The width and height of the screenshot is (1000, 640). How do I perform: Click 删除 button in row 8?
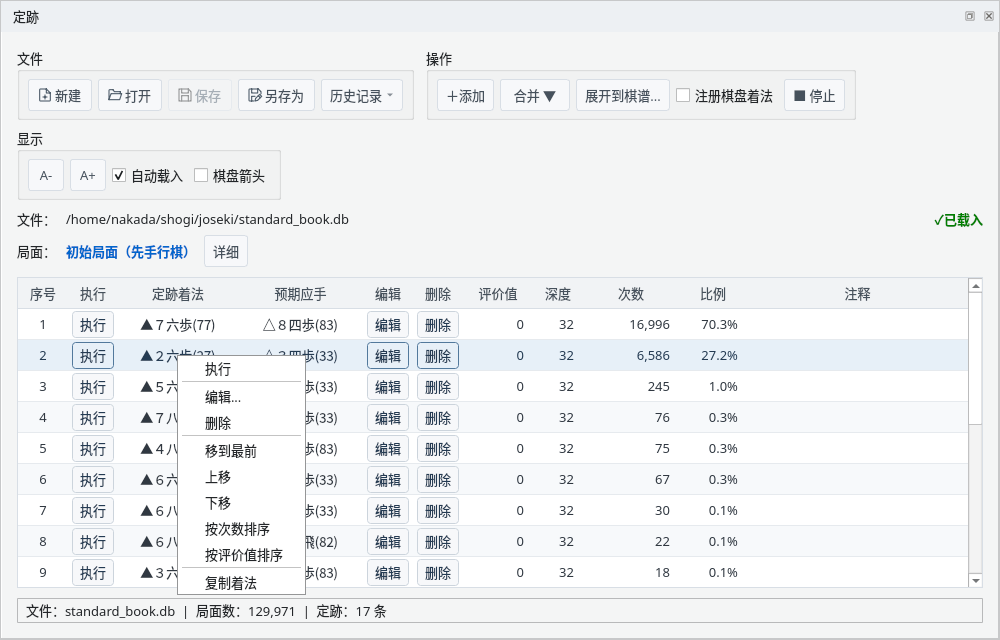pos(438,542)
